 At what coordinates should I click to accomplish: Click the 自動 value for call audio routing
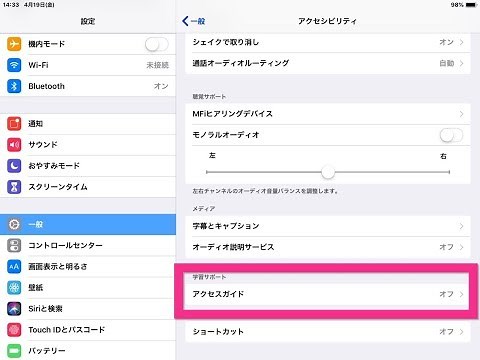click(x=447, y=63)
